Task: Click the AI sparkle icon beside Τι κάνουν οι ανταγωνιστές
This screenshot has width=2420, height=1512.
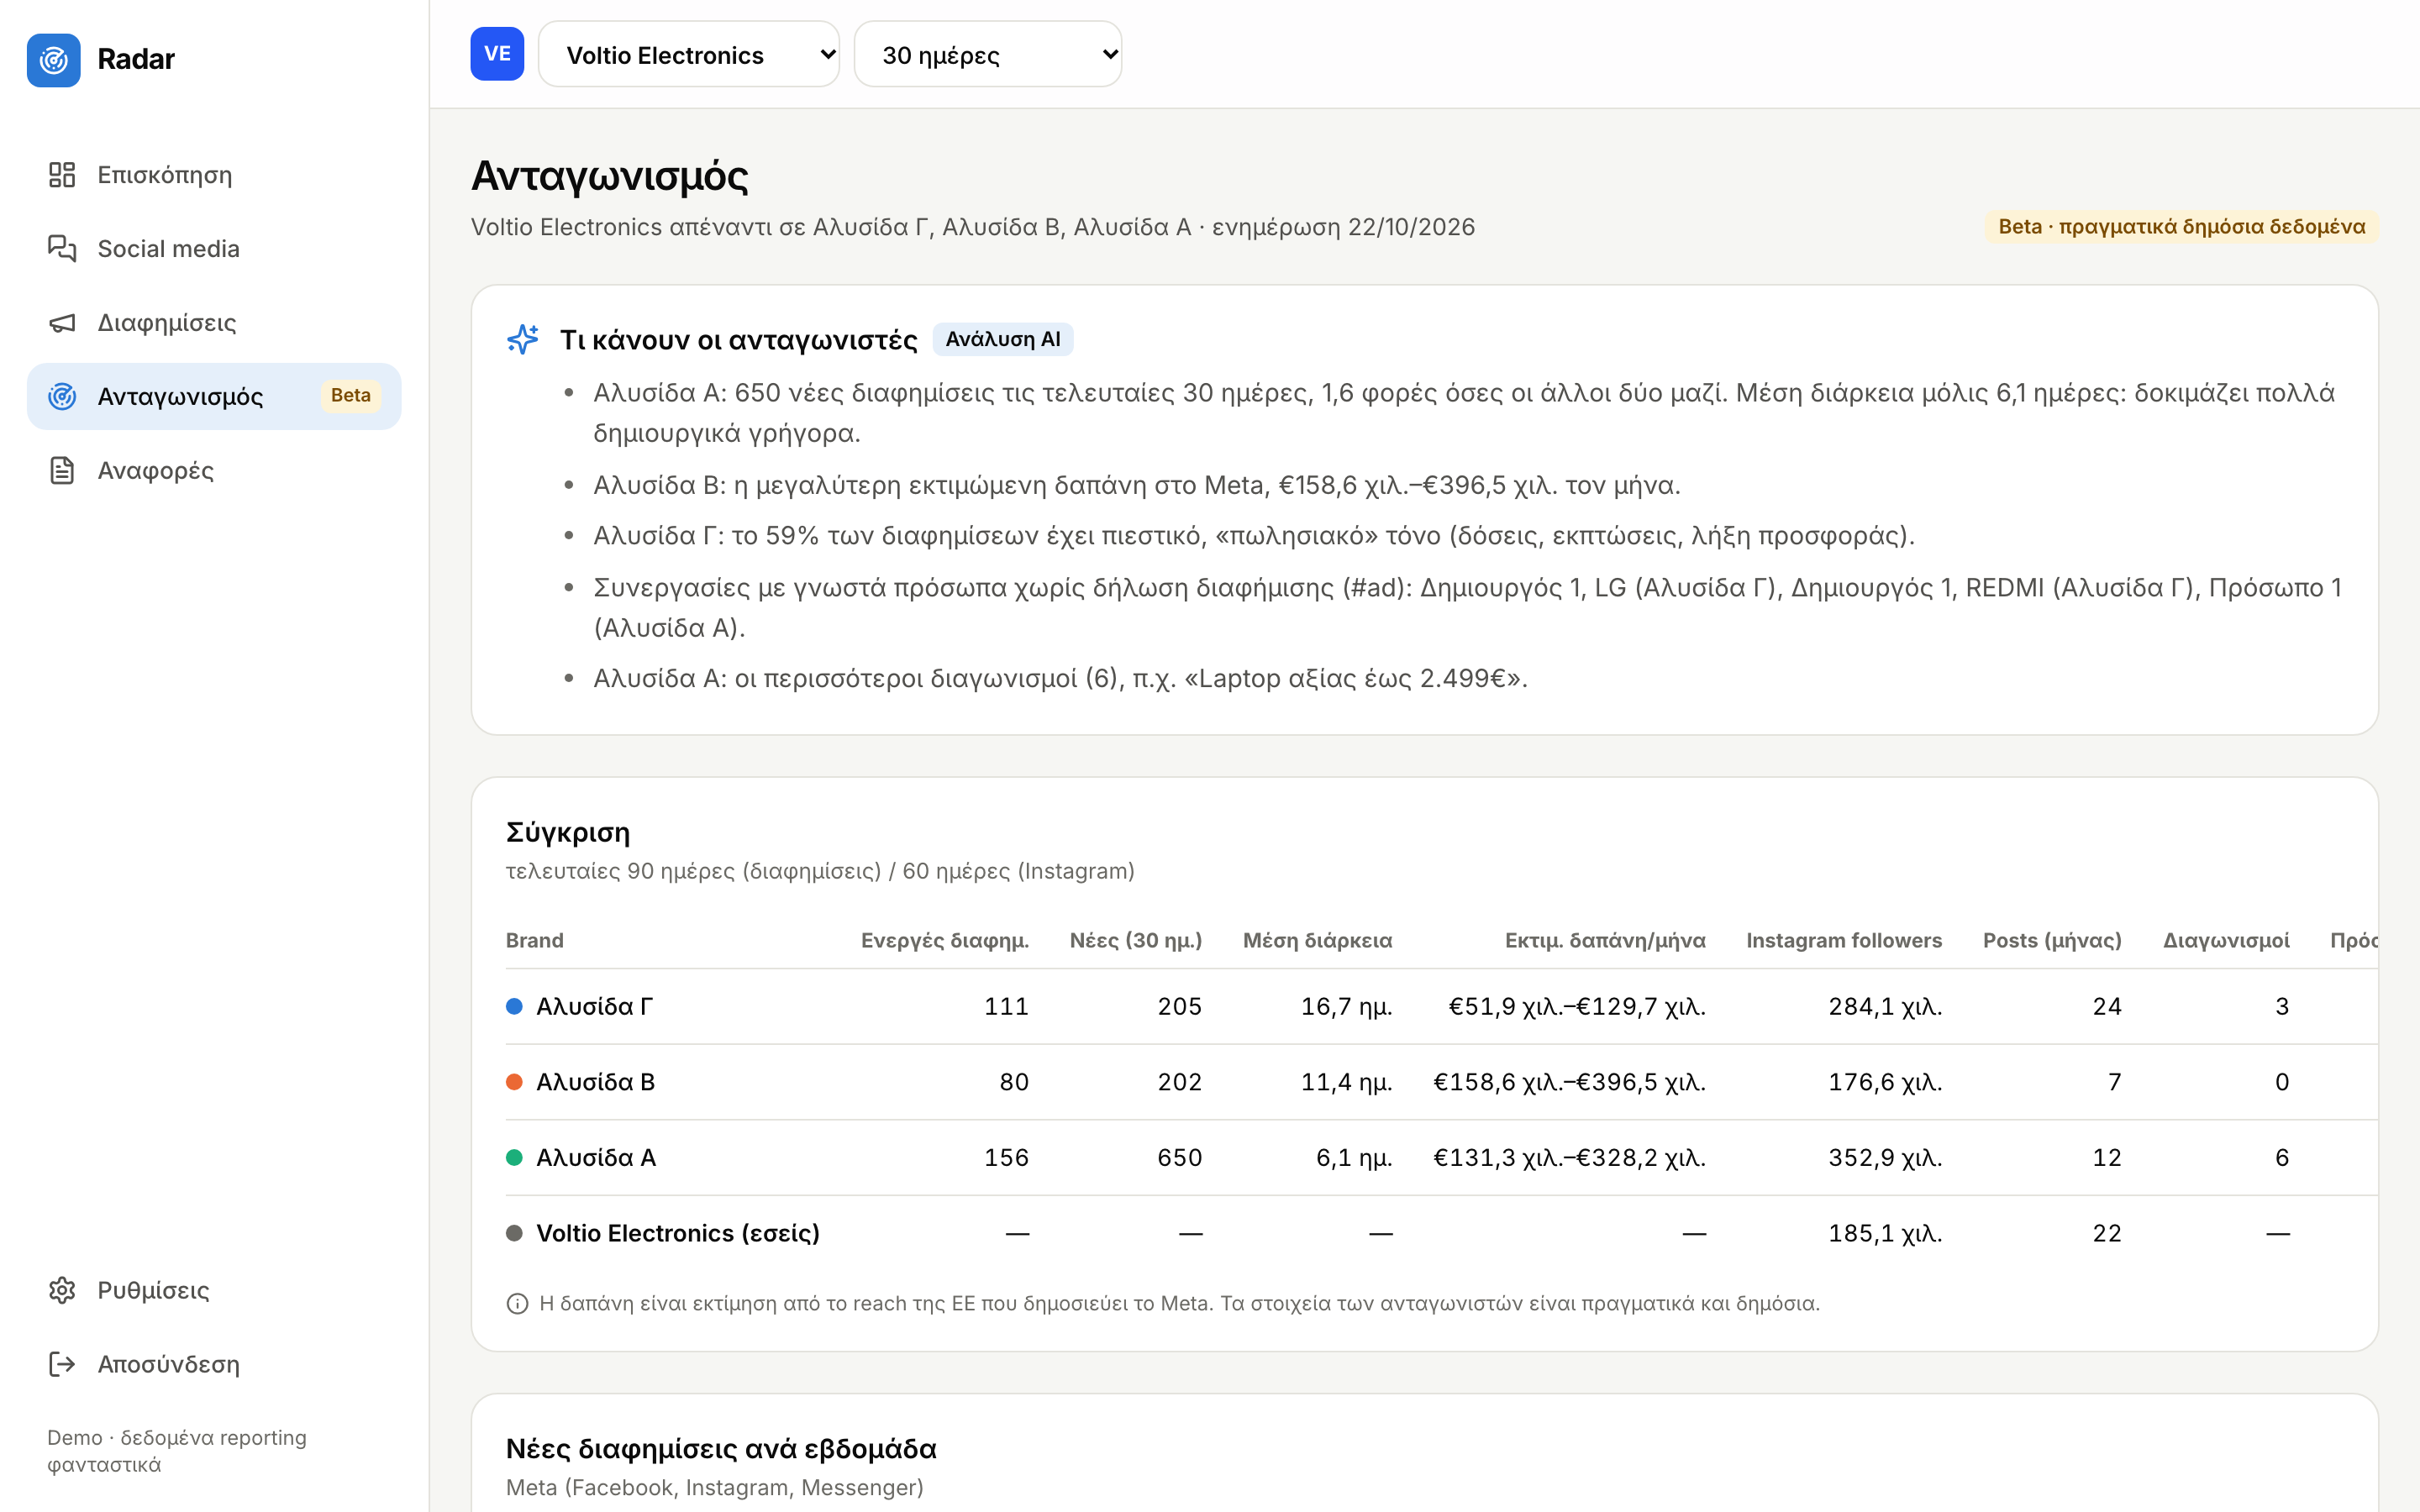Action: pos(523,340)
